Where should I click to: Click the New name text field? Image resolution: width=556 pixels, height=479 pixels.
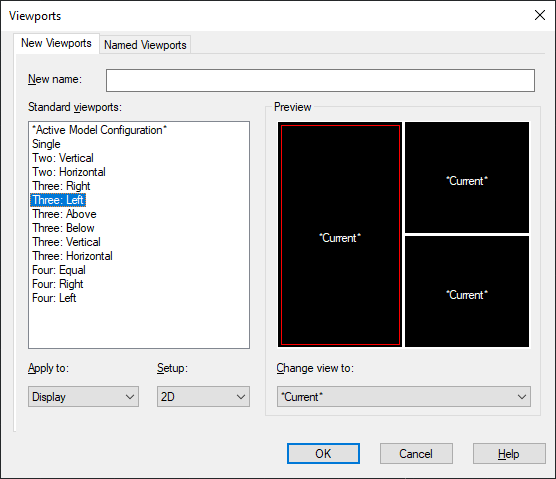tap(320, 80)
